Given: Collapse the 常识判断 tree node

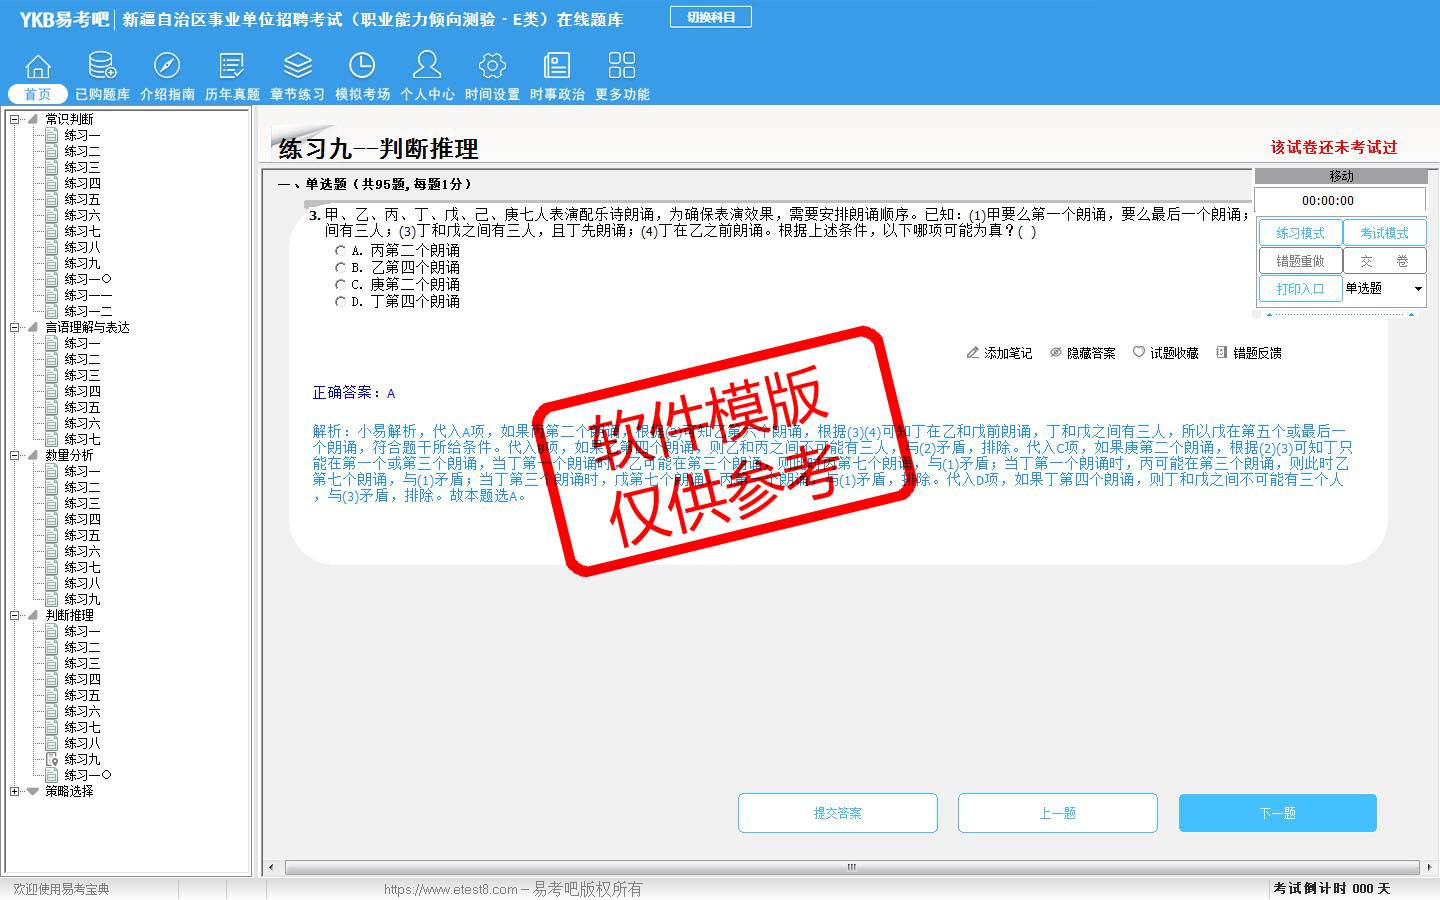Looking at the screenshot, I should [15, 119].
